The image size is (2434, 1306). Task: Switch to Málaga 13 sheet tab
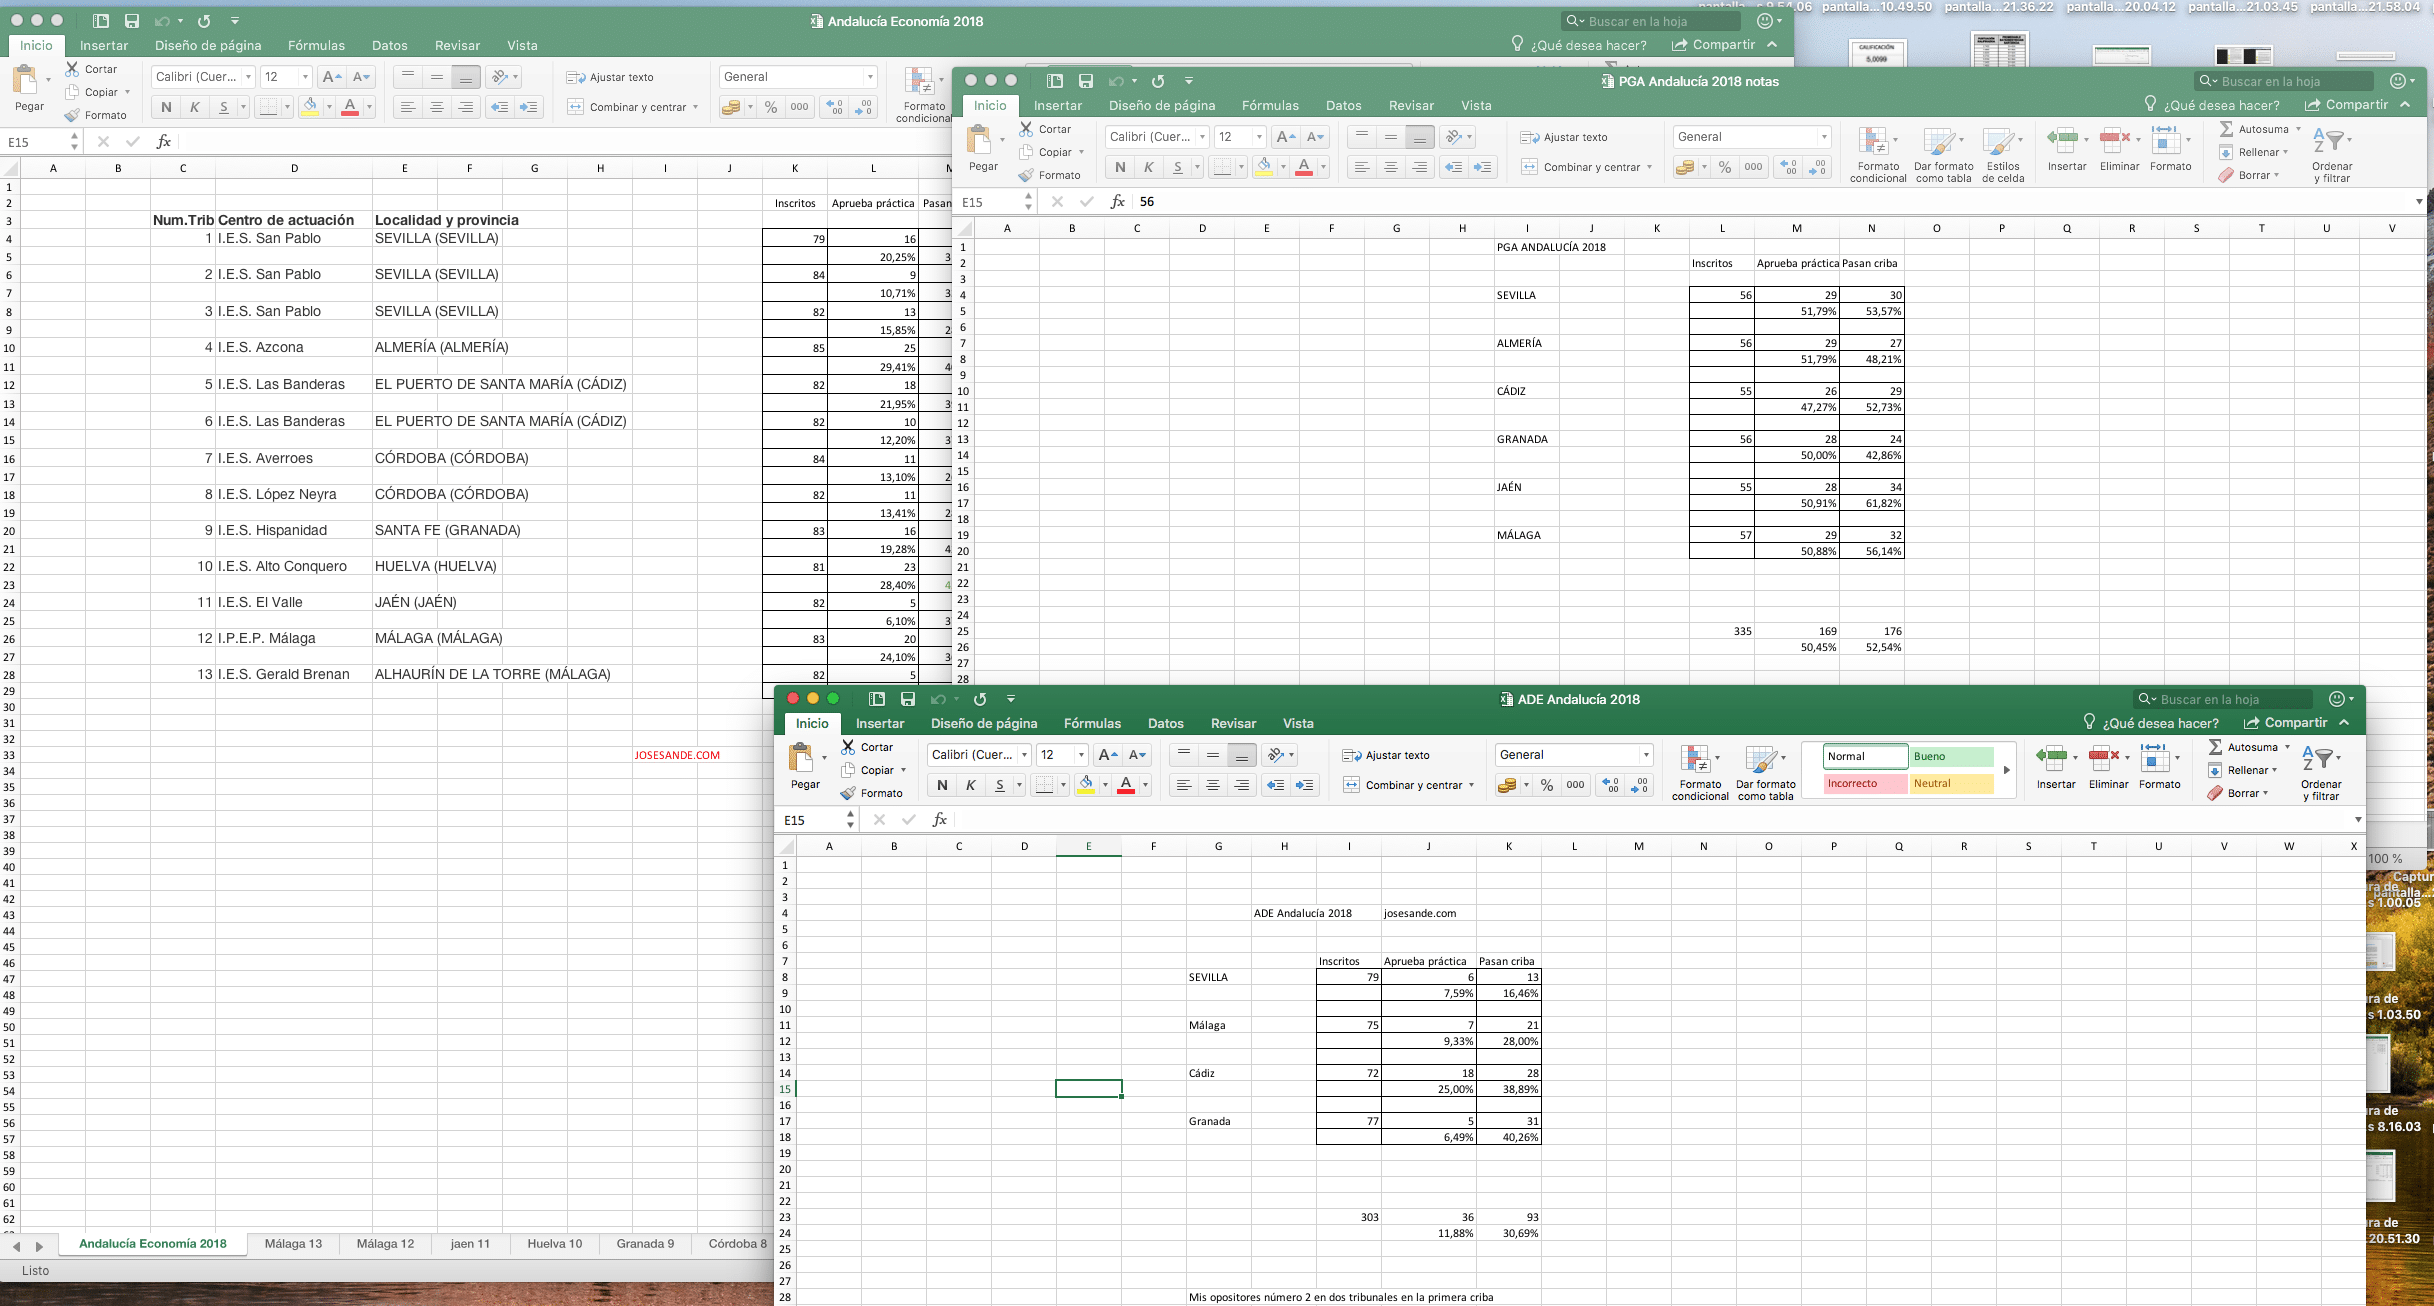(293, 1243)
